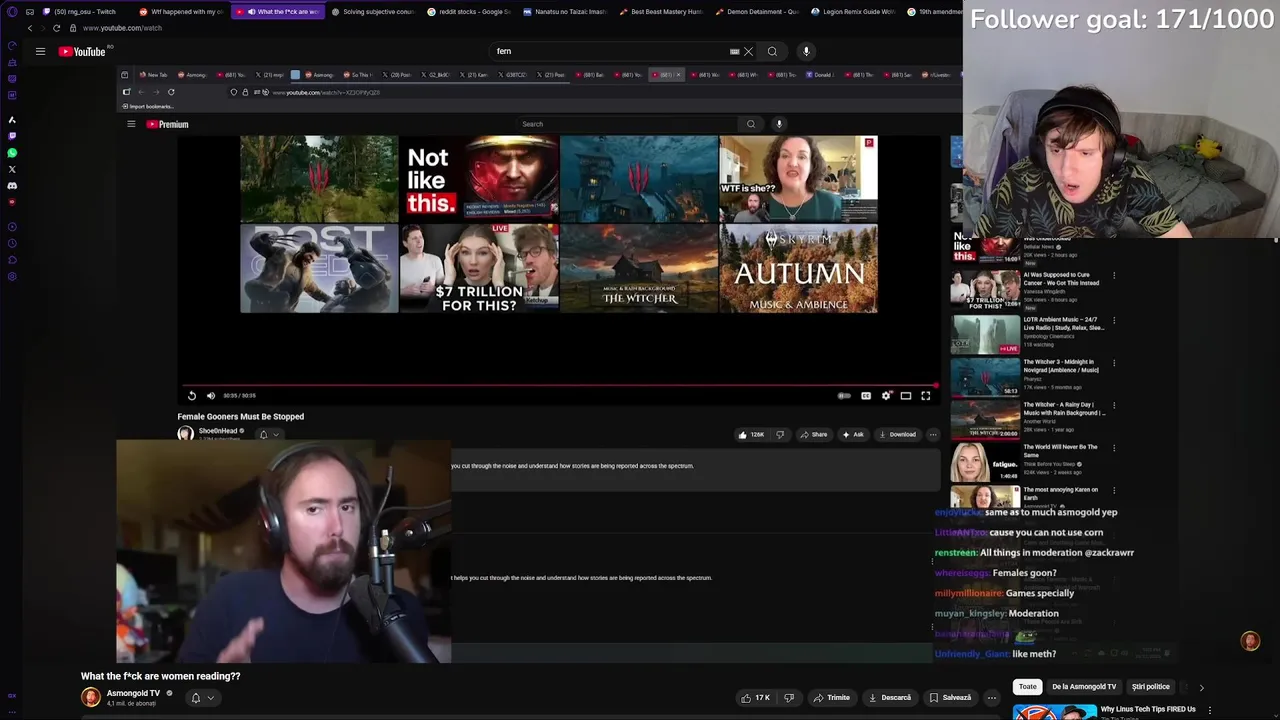The height and width of the screenshot is (720, 1280).
Task: Click the magnifier search button beside 'fern'
Action: click(772, 51)
